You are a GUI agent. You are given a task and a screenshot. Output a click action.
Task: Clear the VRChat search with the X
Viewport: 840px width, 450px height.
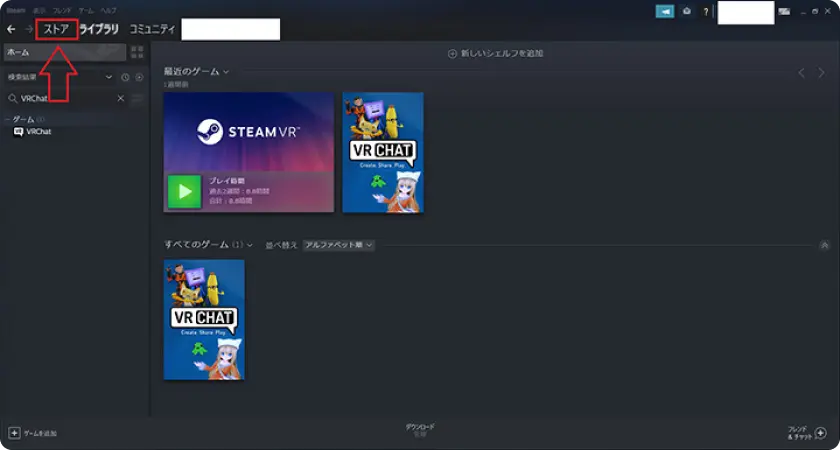[121, 98]
